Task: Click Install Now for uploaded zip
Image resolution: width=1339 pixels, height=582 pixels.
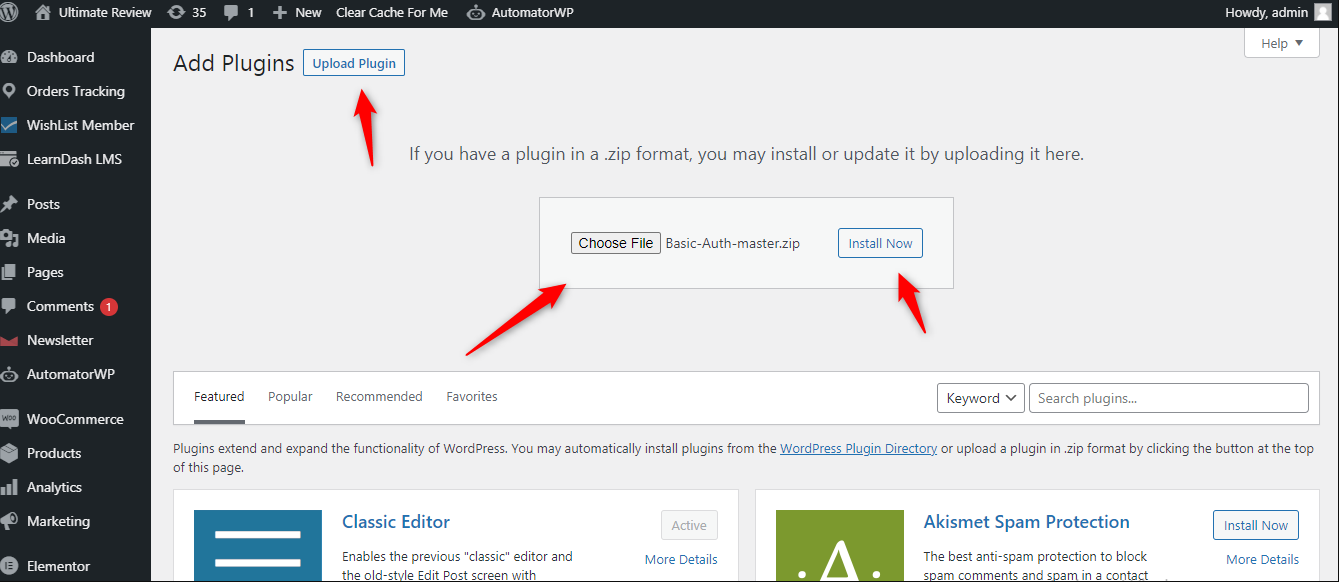Action: (x=880, y=243)
